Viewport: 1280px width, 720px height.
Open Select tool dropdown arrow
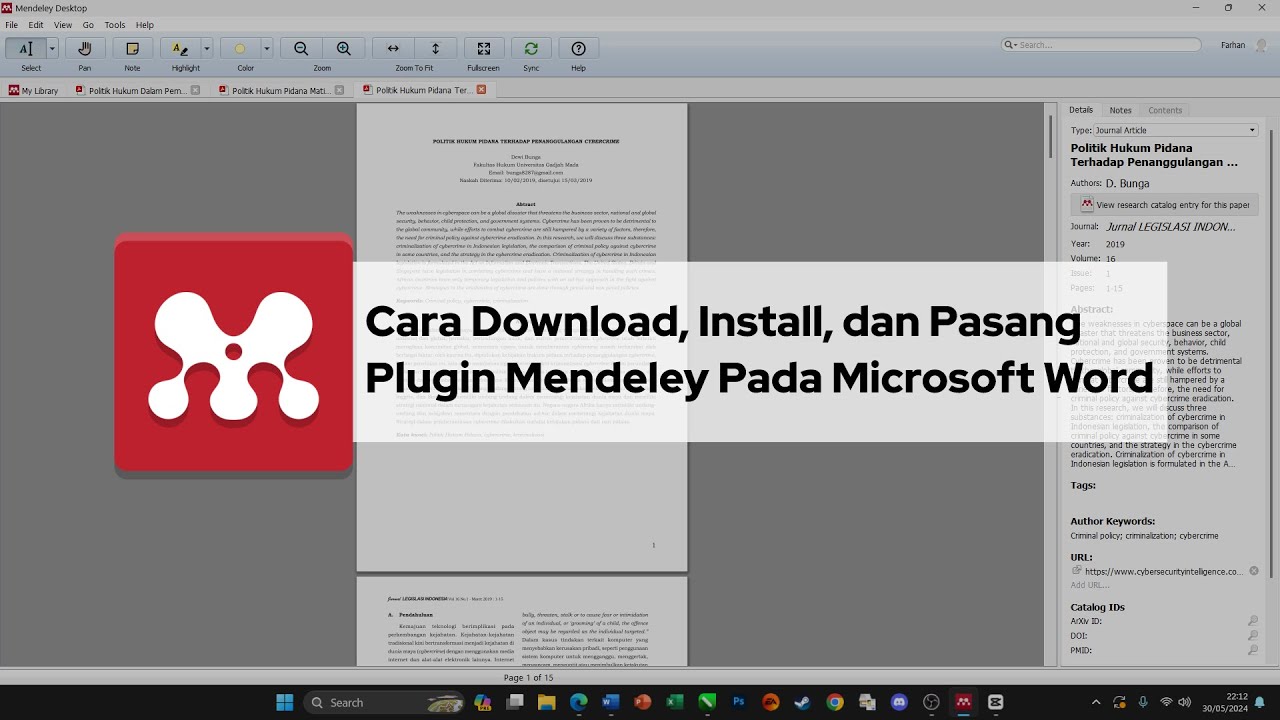pos(53,48)
